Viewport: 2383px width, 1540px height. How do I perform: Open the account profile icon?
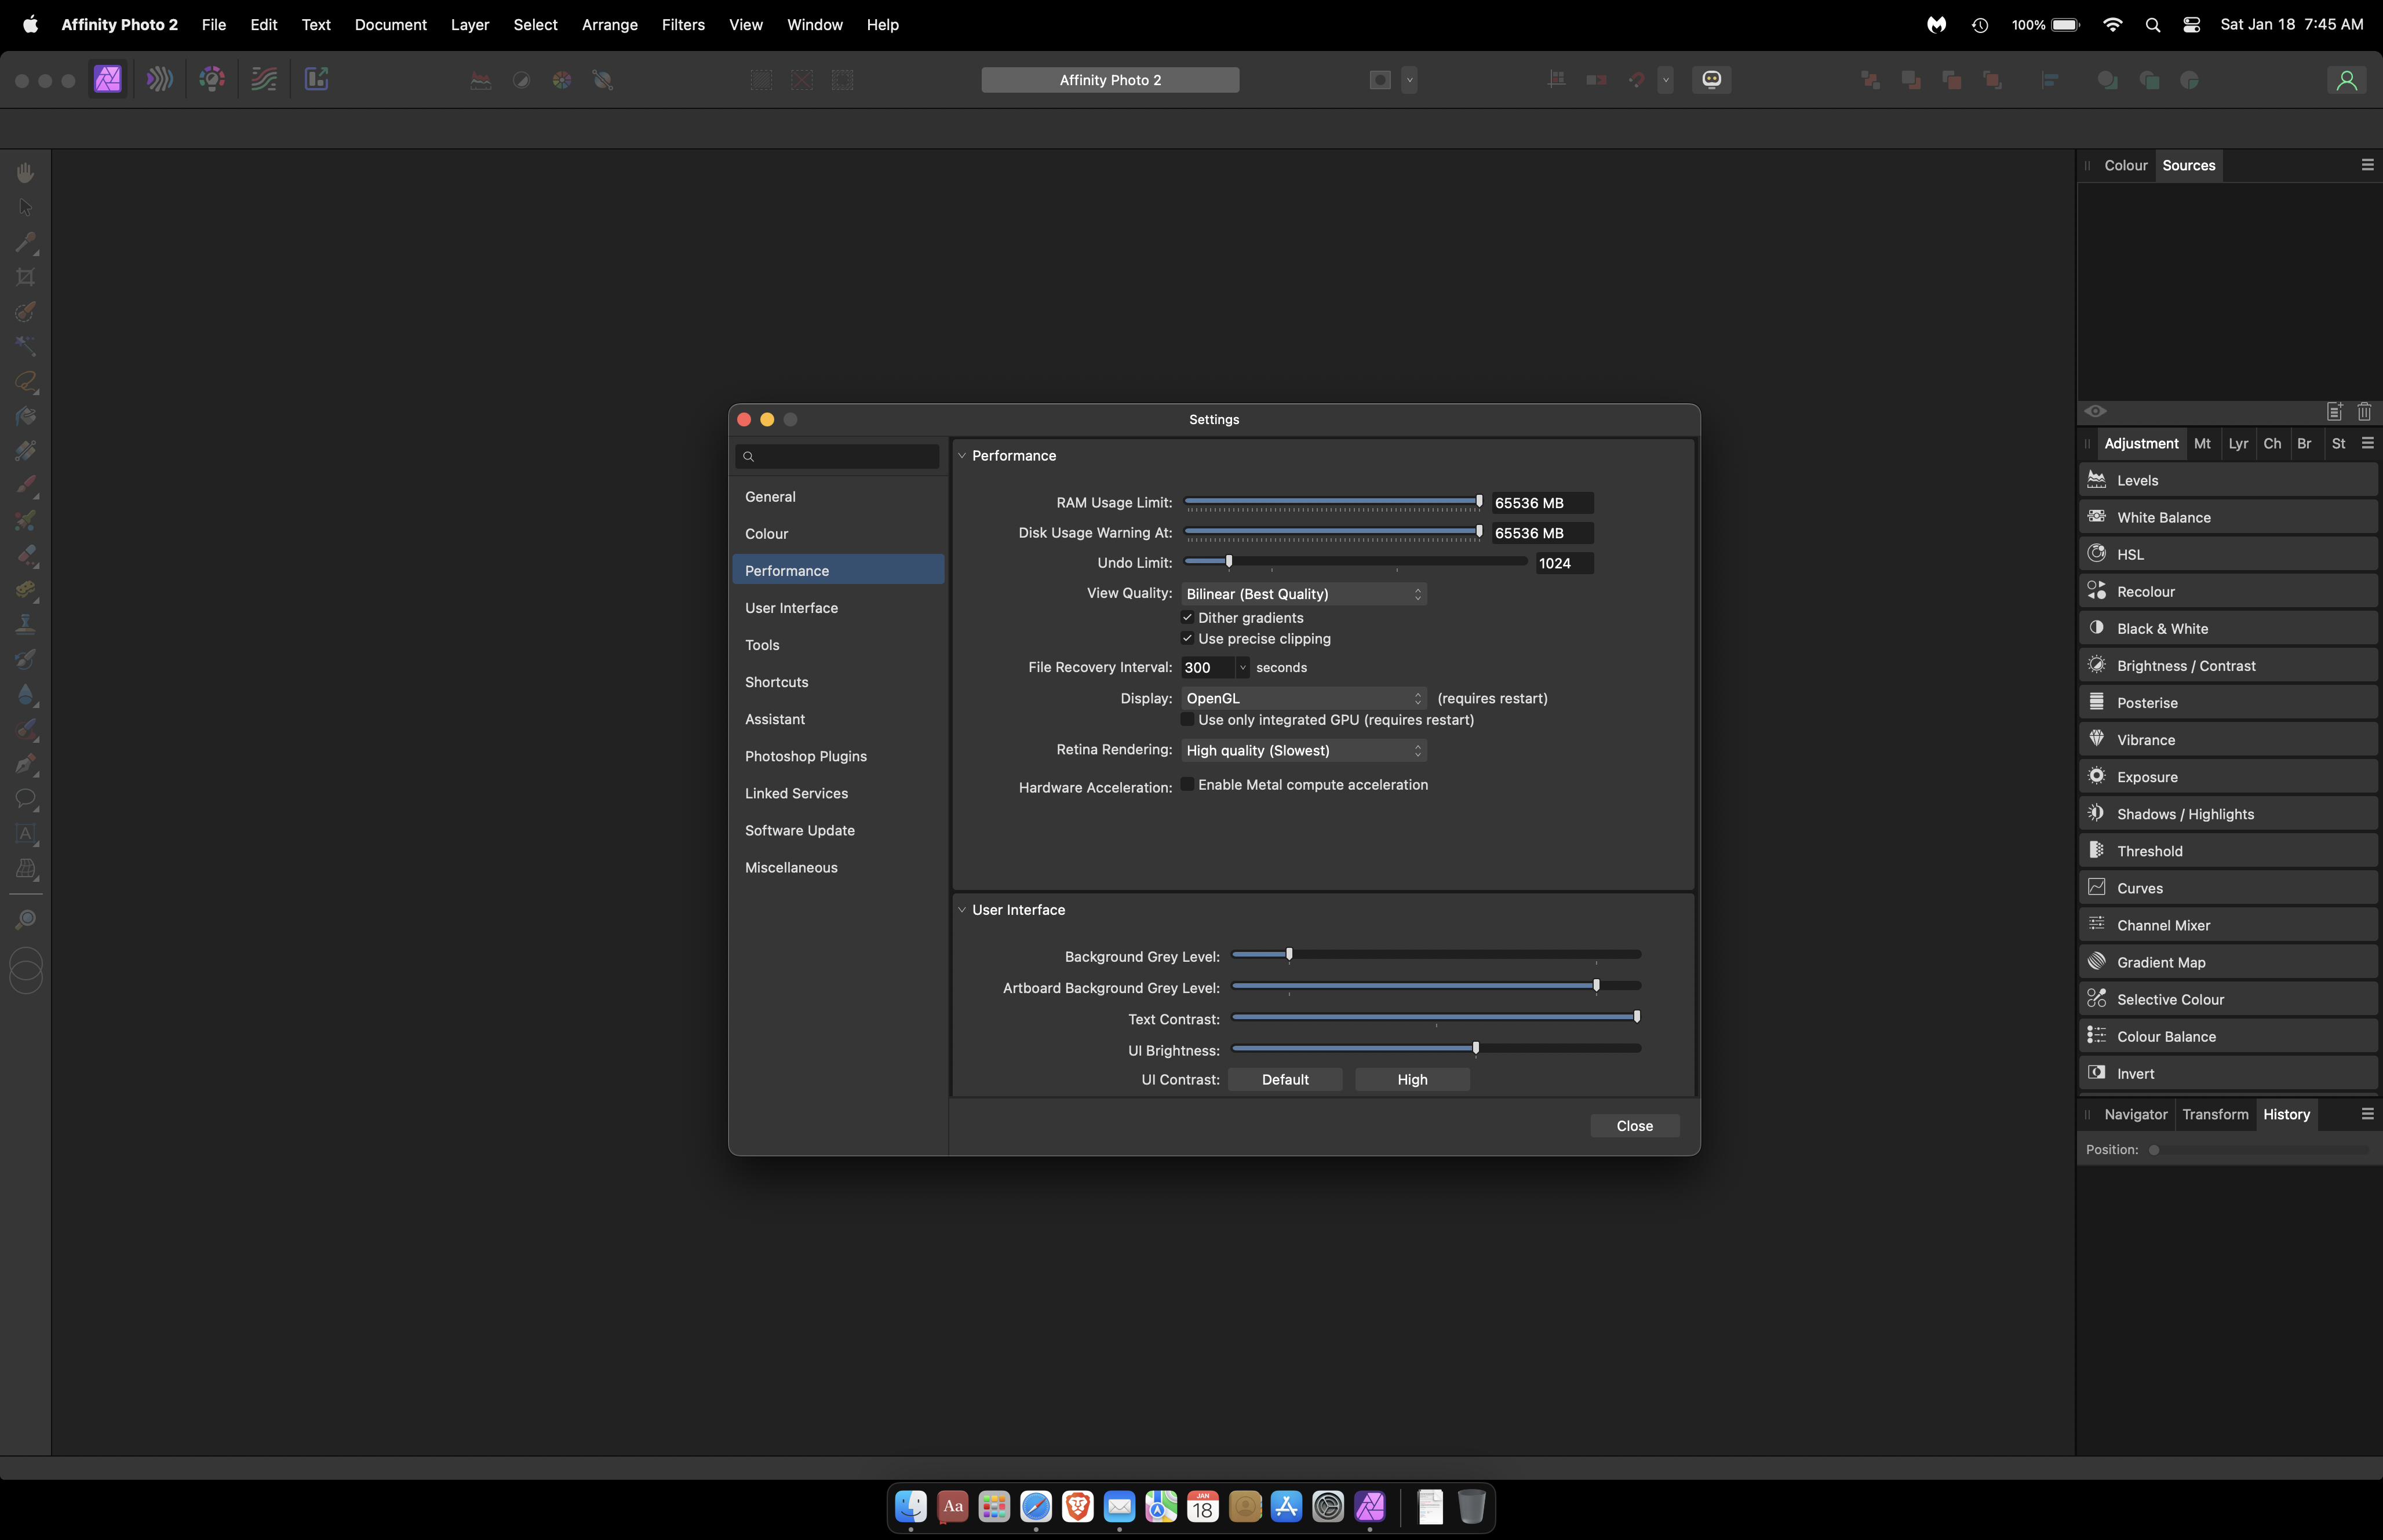click(2346, 80)
